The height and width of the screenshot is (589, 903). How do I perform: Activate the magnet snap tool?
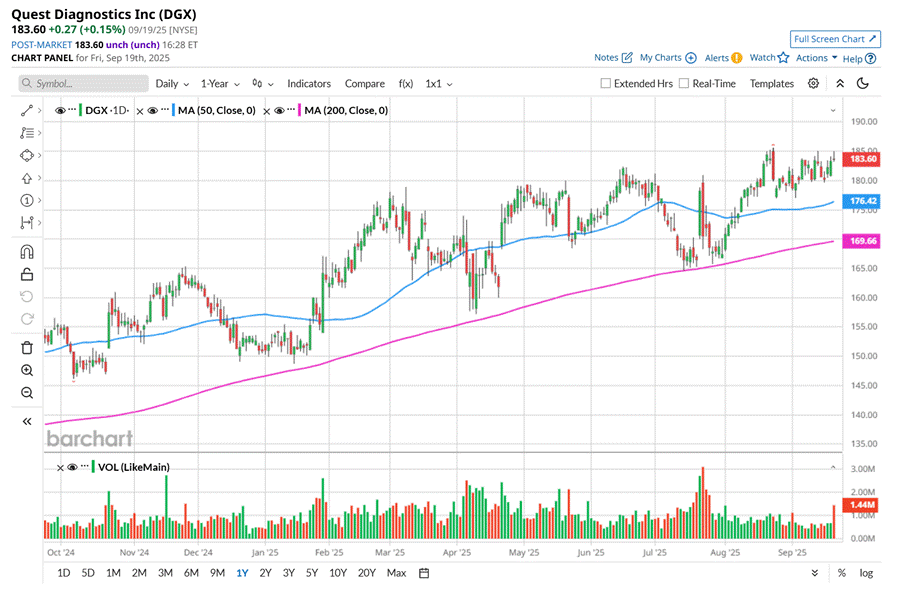pos(27,252)
